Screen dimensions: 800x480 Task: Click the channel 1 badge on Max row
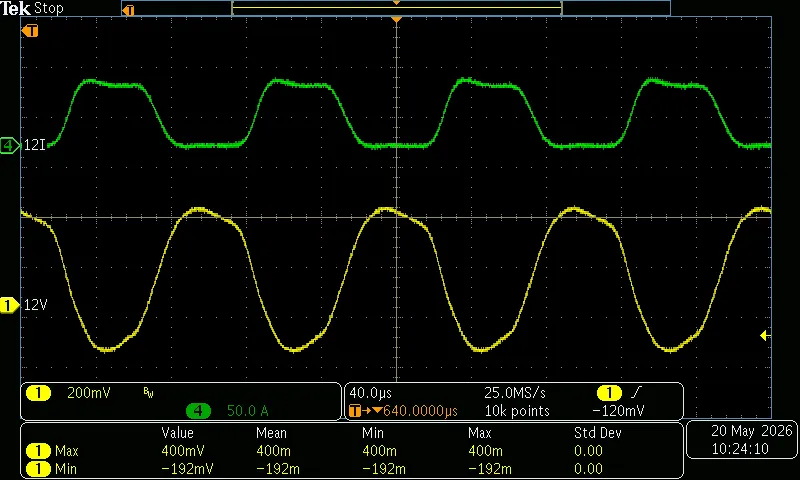click(38, 451)
